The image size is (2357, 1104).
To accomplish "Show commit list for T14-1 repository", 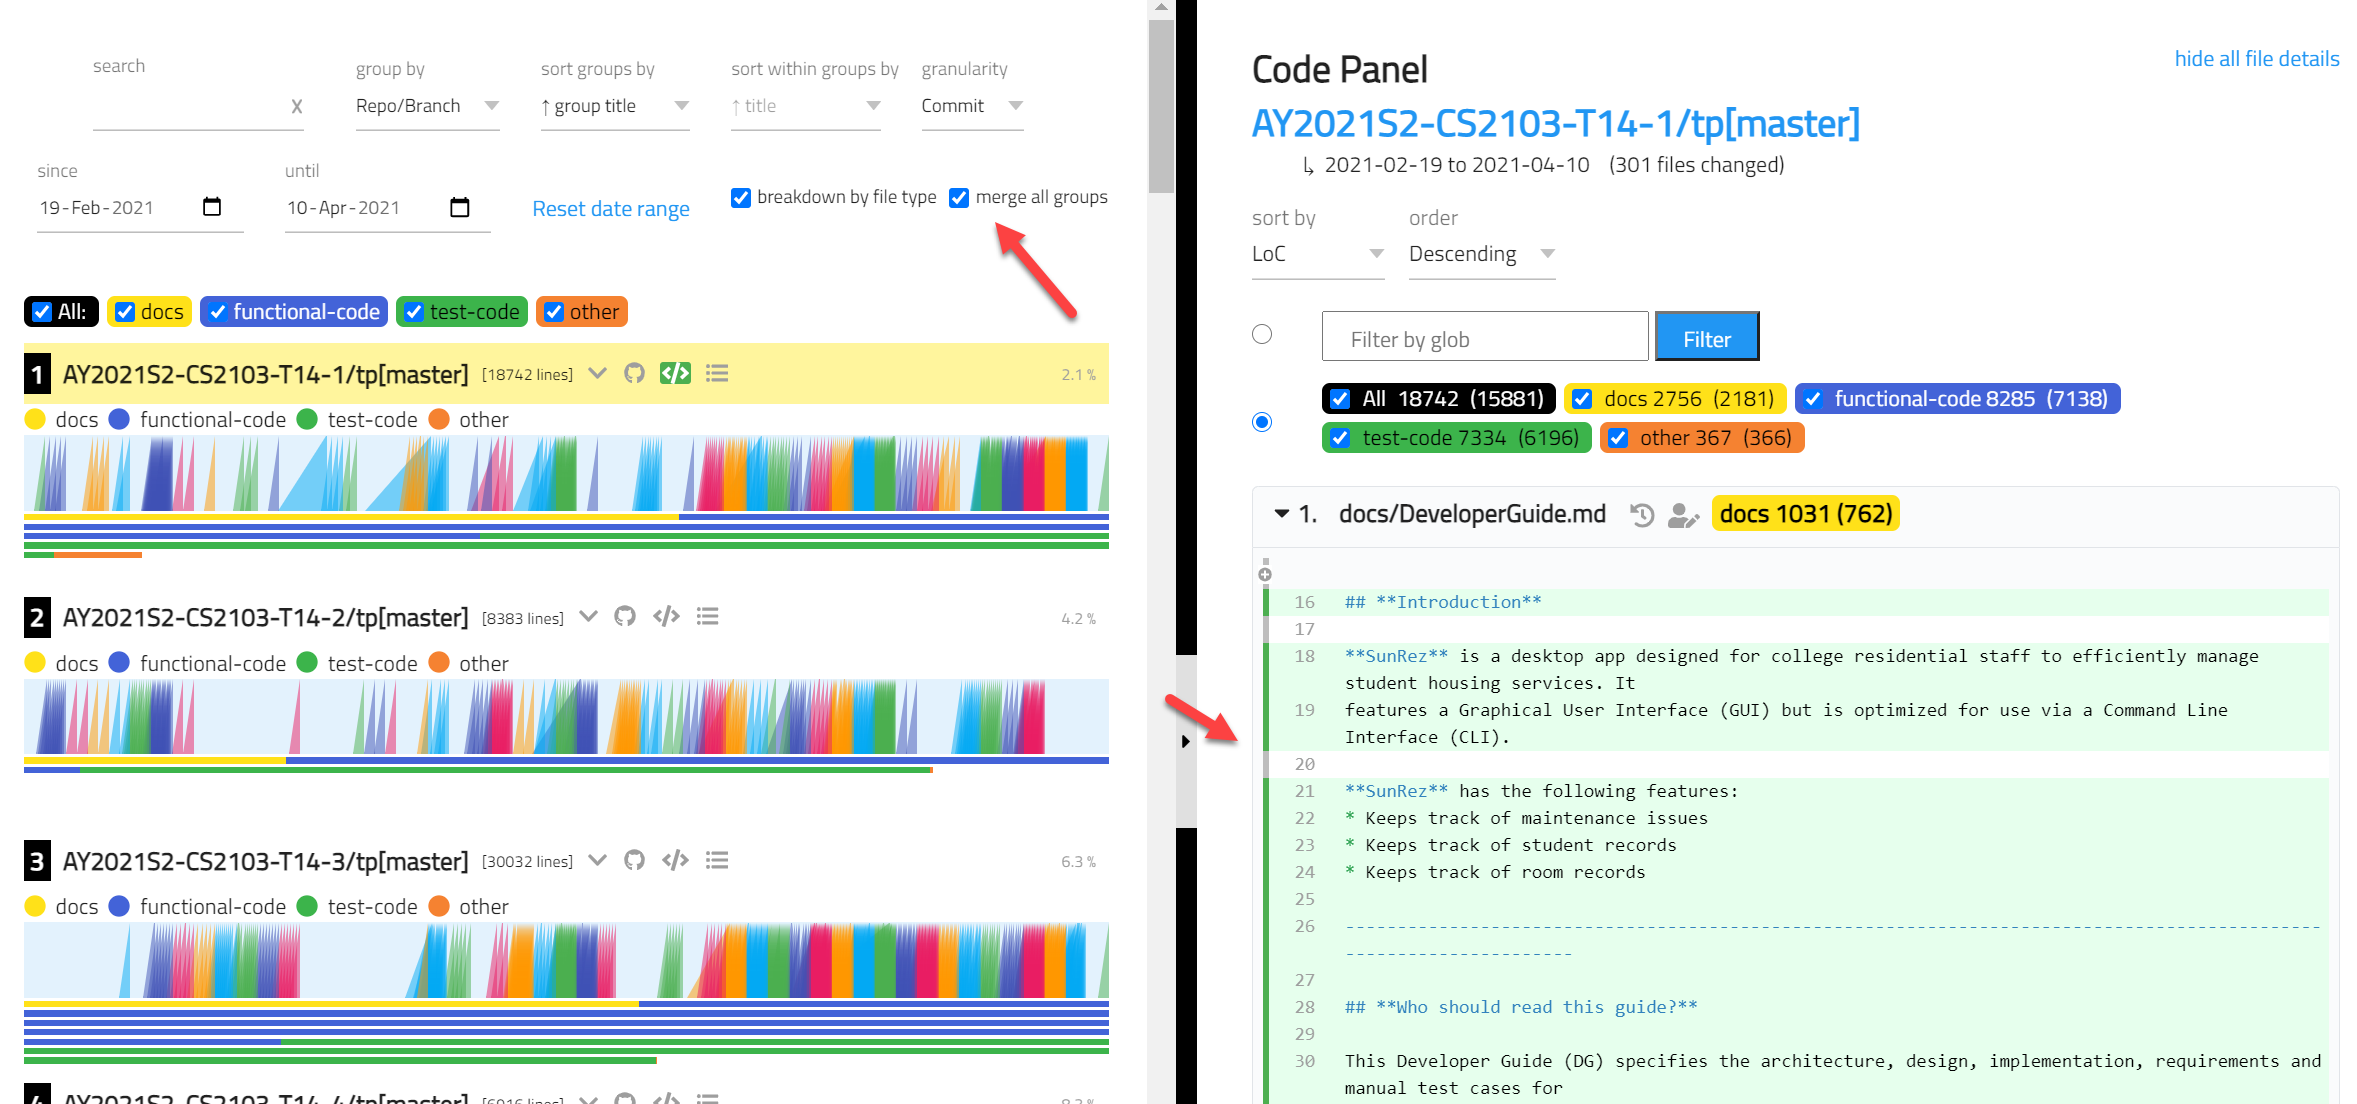I will (x=716, y=373).
